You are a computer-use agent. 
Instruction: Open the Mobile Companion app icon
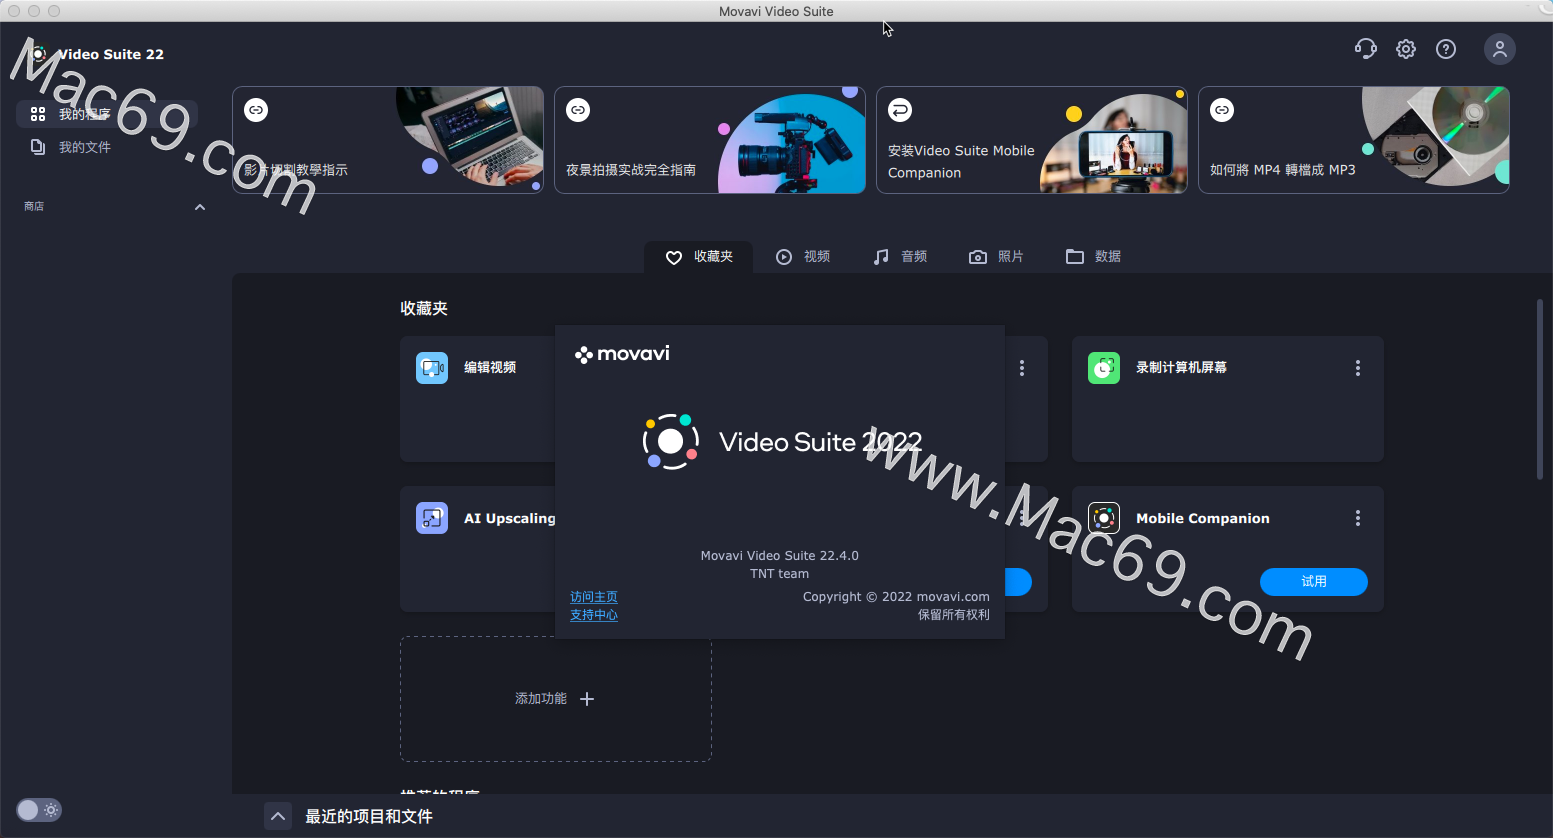coord(1104,518)
